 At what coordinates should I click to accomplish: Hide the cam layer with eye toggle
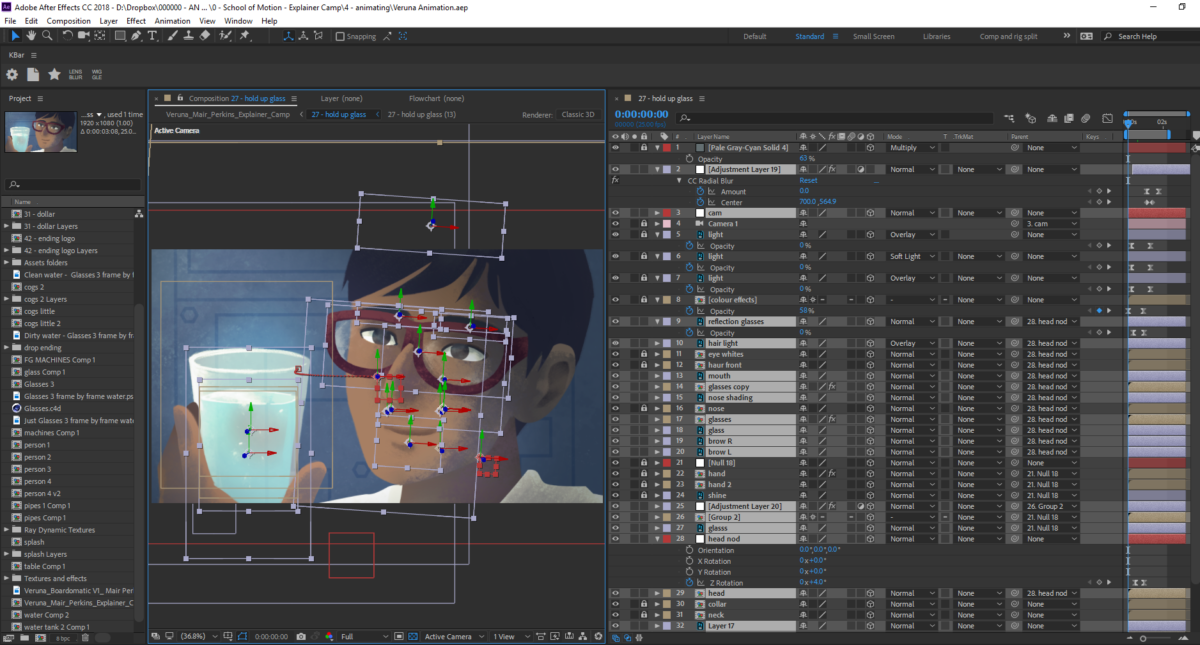616,213
